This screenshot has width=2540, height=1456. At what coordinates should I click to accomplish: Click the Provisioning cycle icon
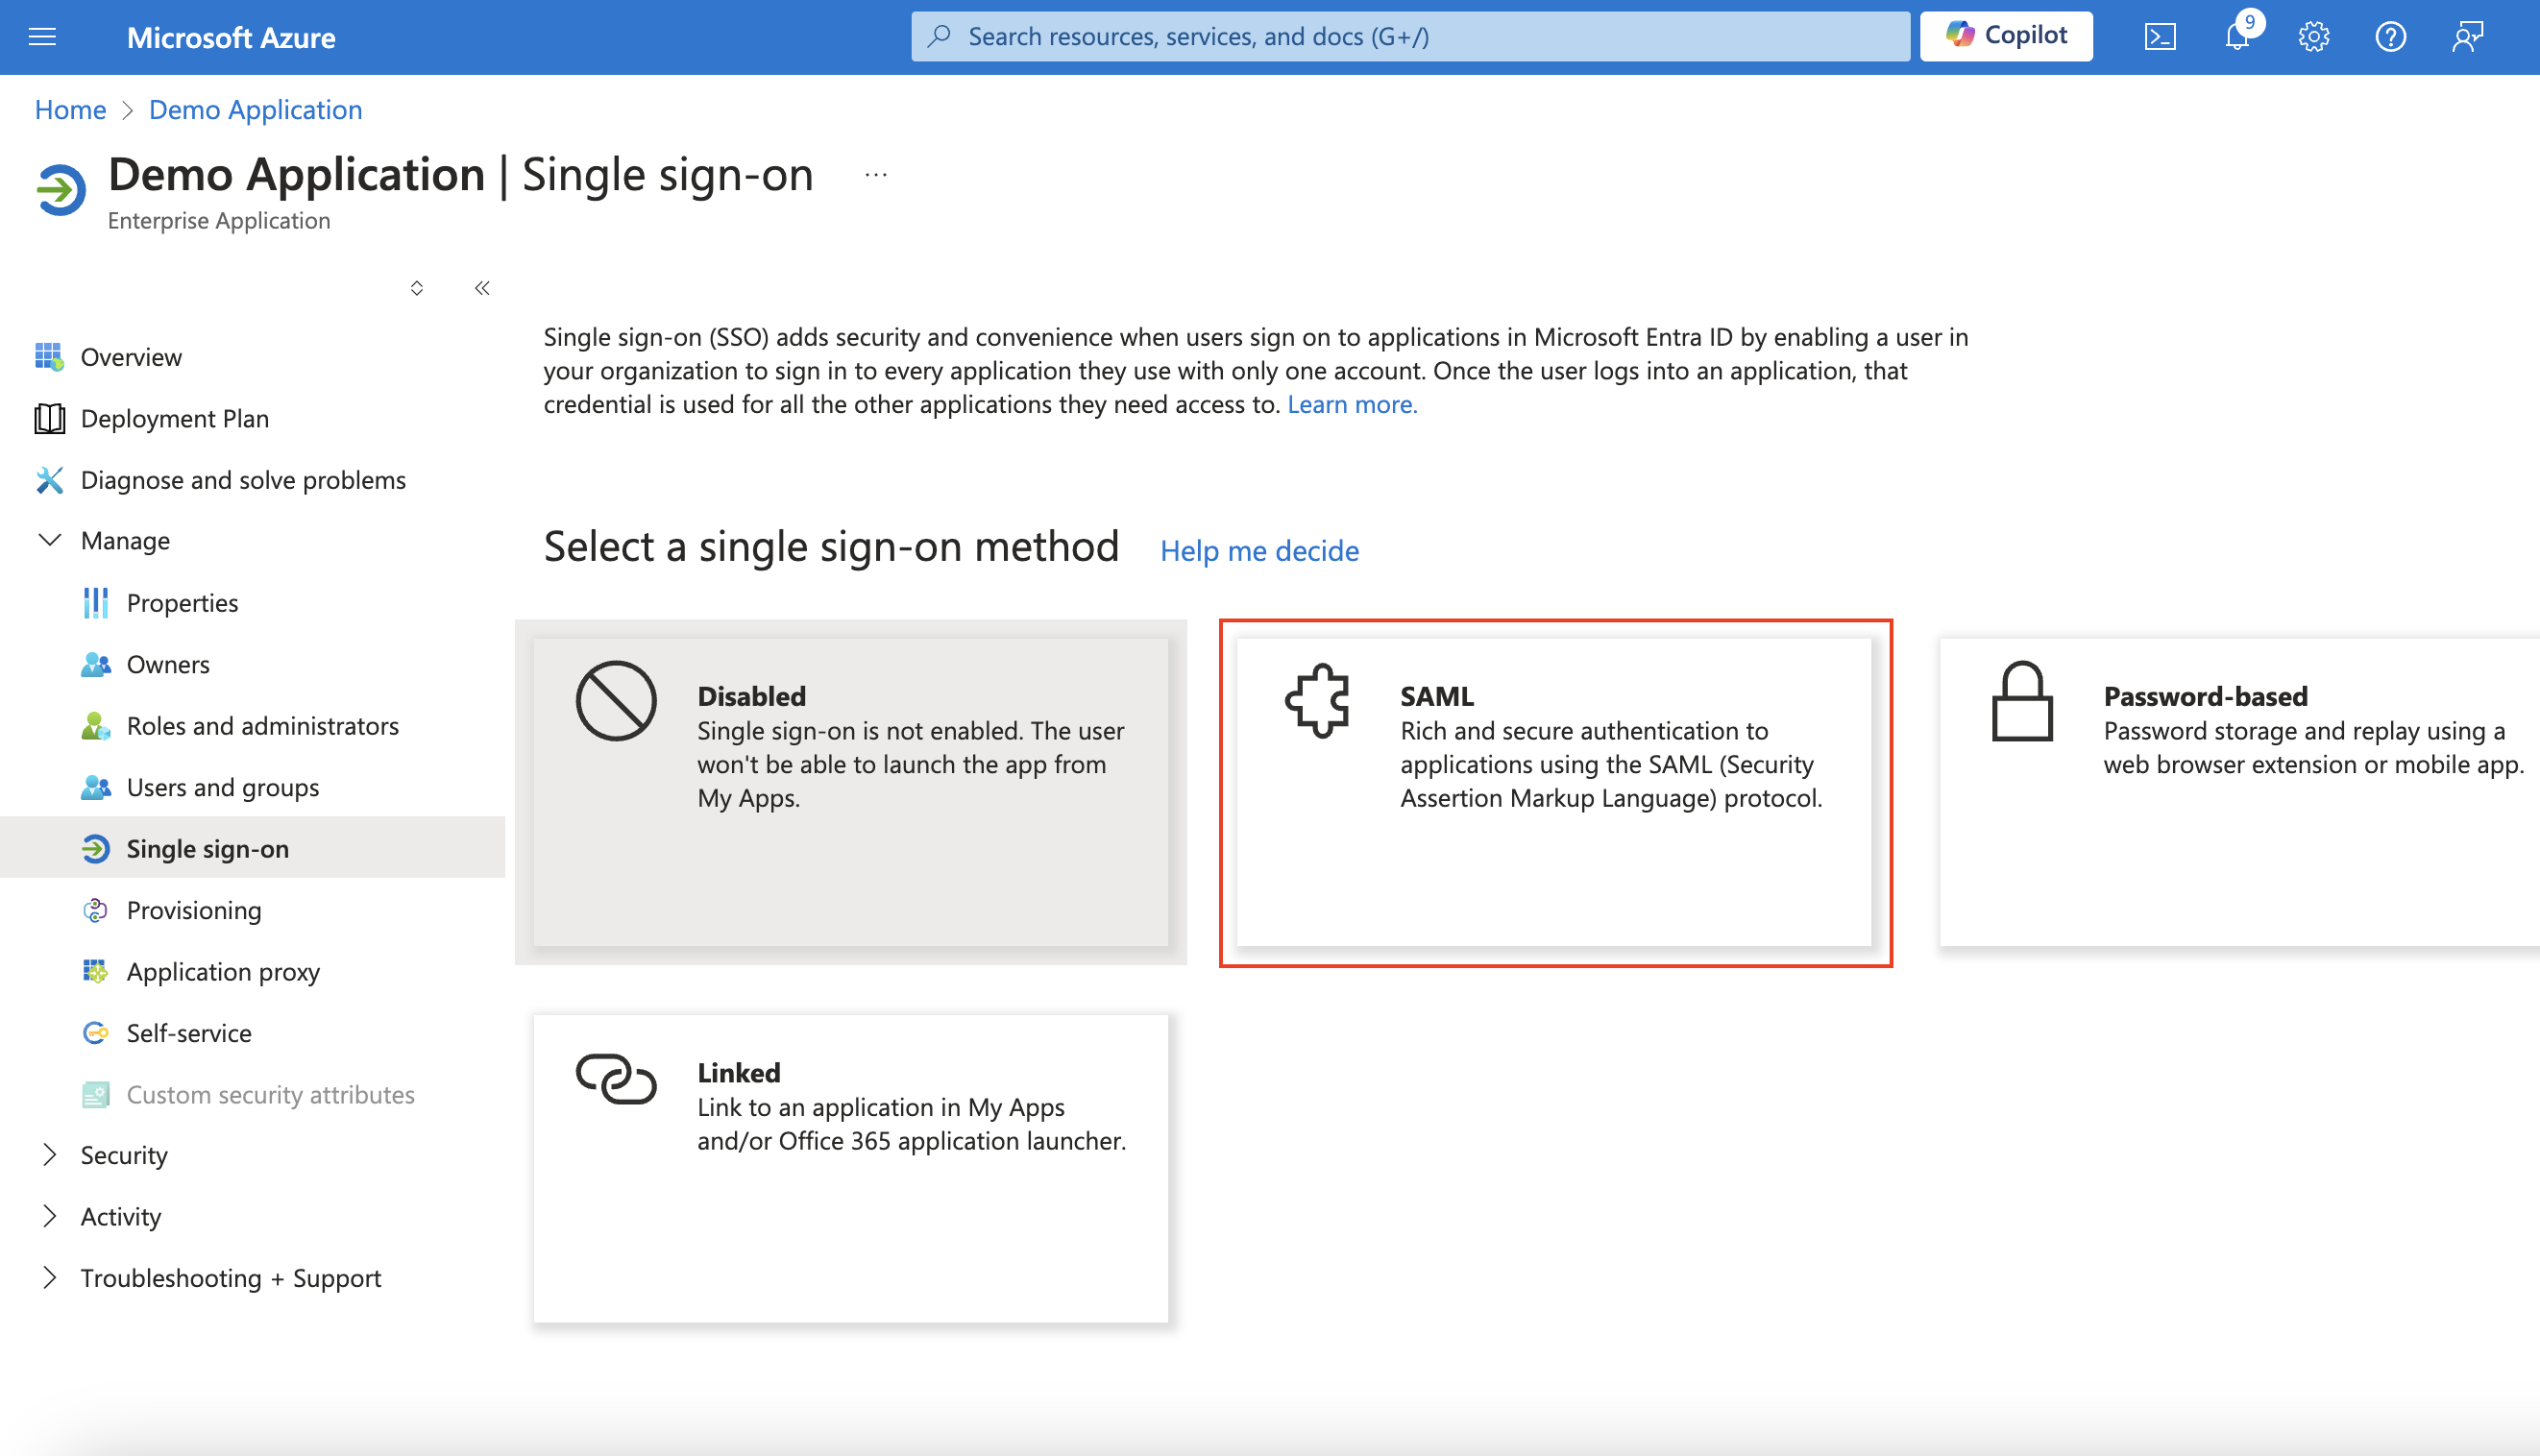click(95, 910)
